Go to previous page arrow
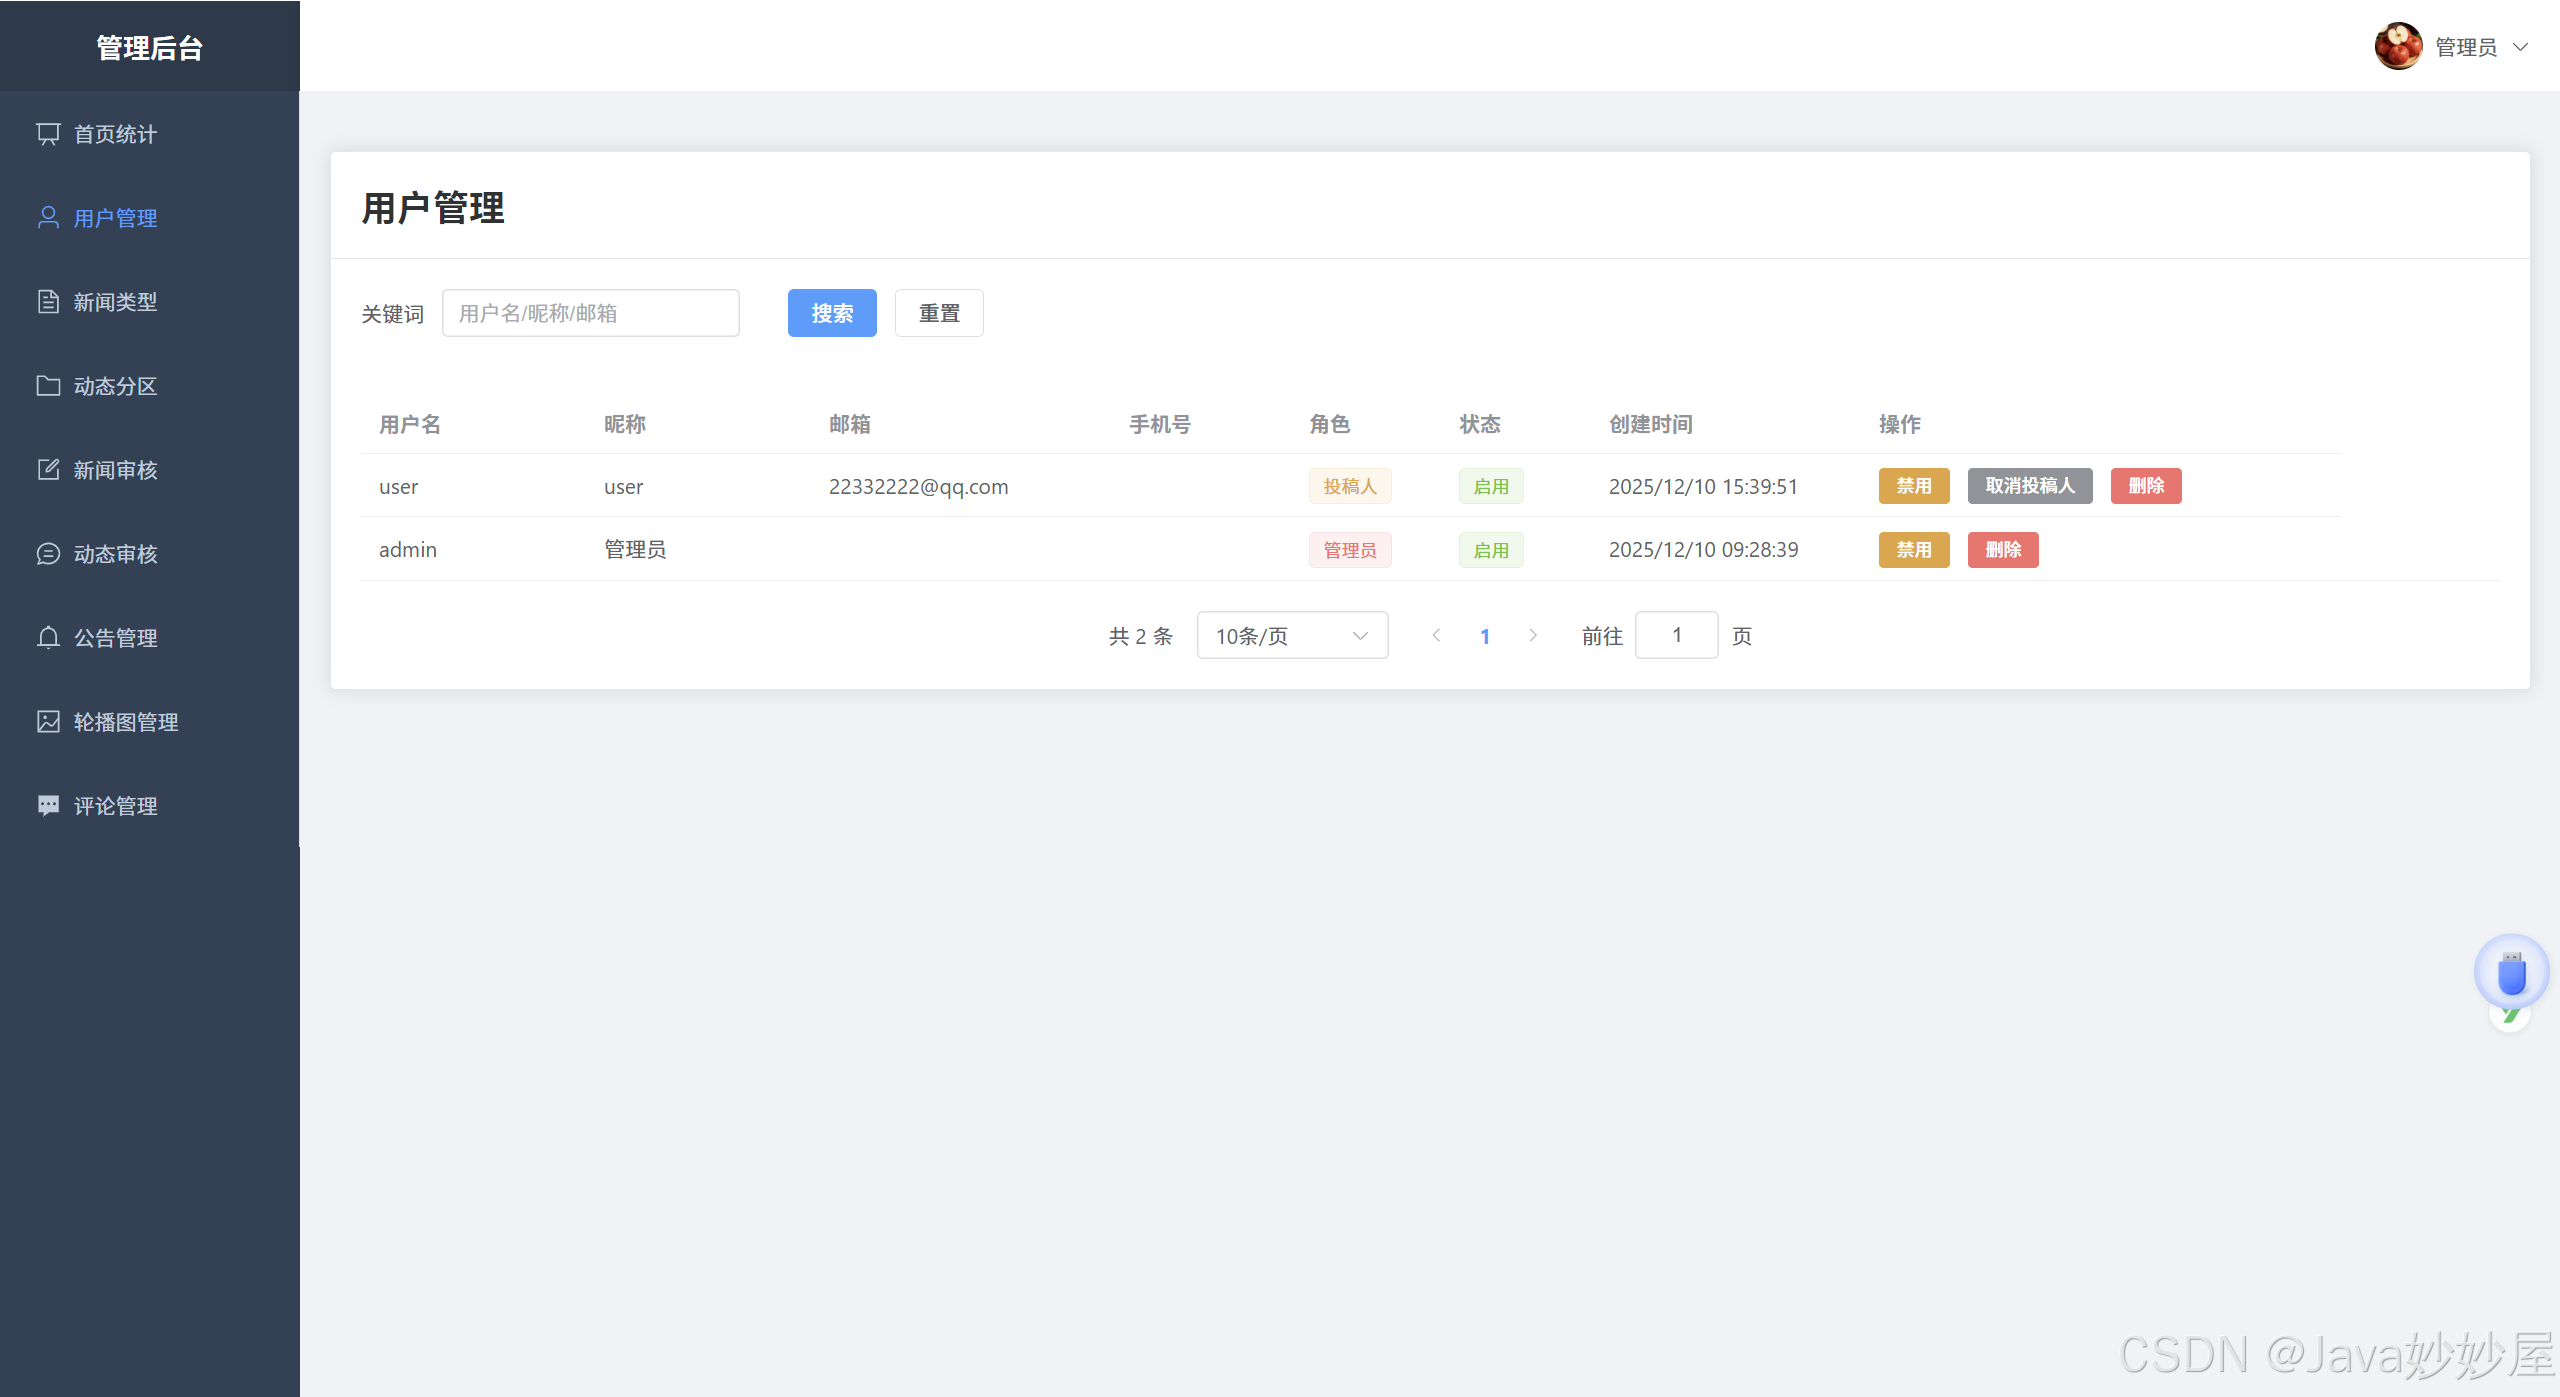 click(1436, 636)
